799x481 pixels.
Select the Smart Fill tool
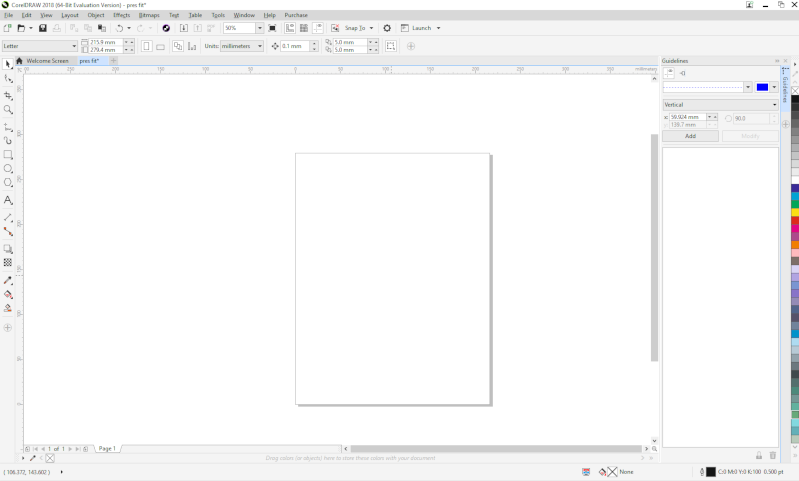(x=8, y=308)
